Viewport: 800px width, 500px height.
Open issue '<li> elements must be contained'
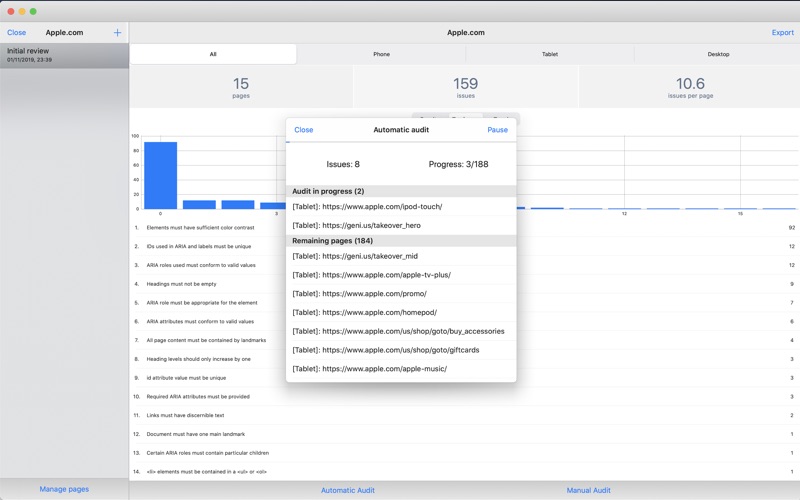(464, 472)
